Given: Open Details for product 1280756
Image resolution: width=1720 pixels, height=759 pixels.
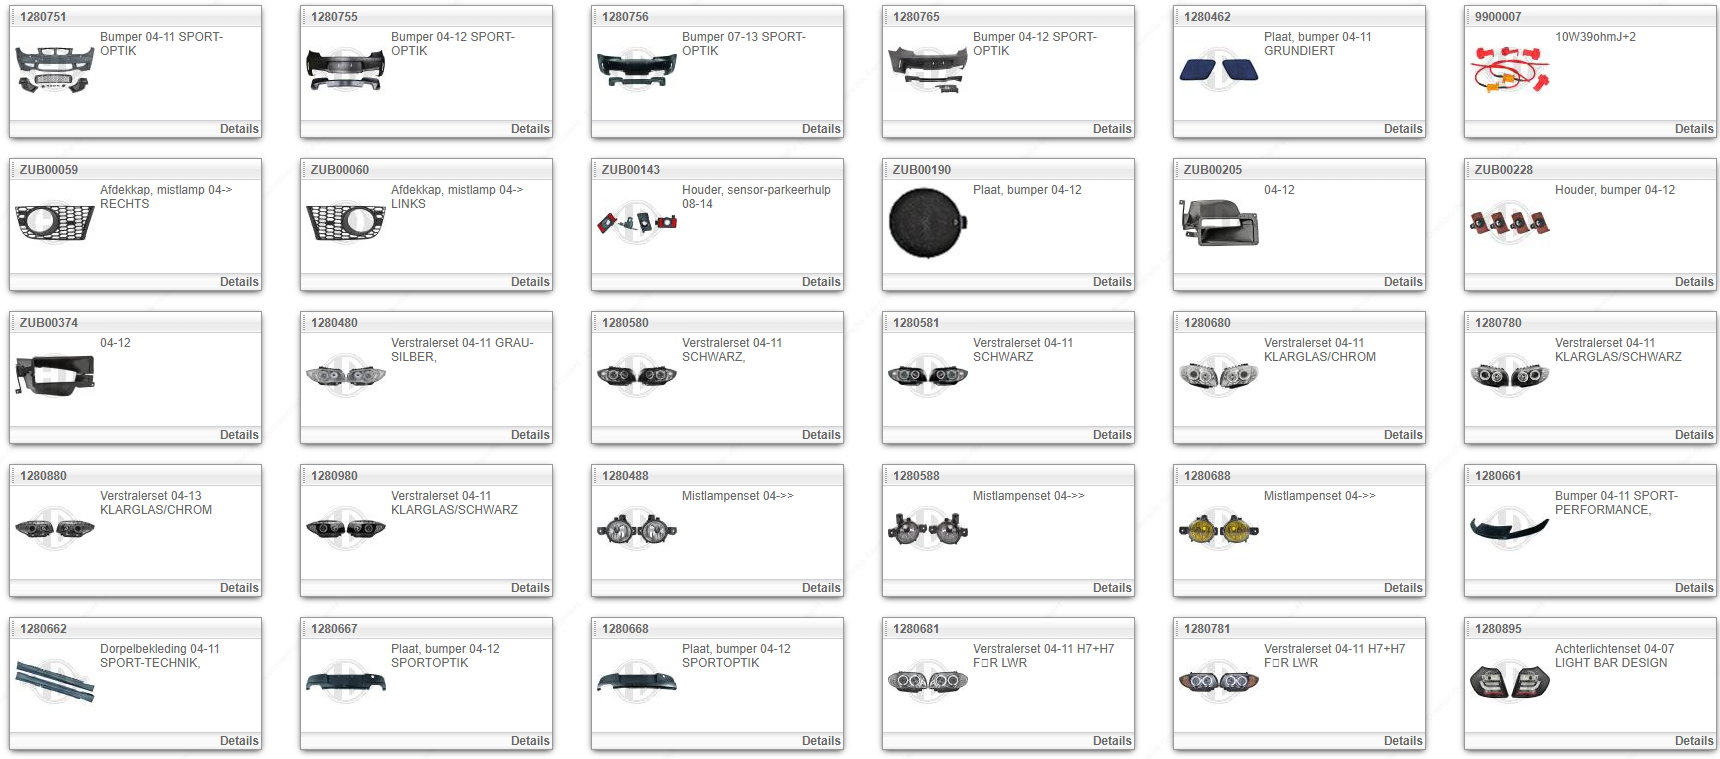Looking at the screenshot, I should pyautogui.click(x=821, y=129).
